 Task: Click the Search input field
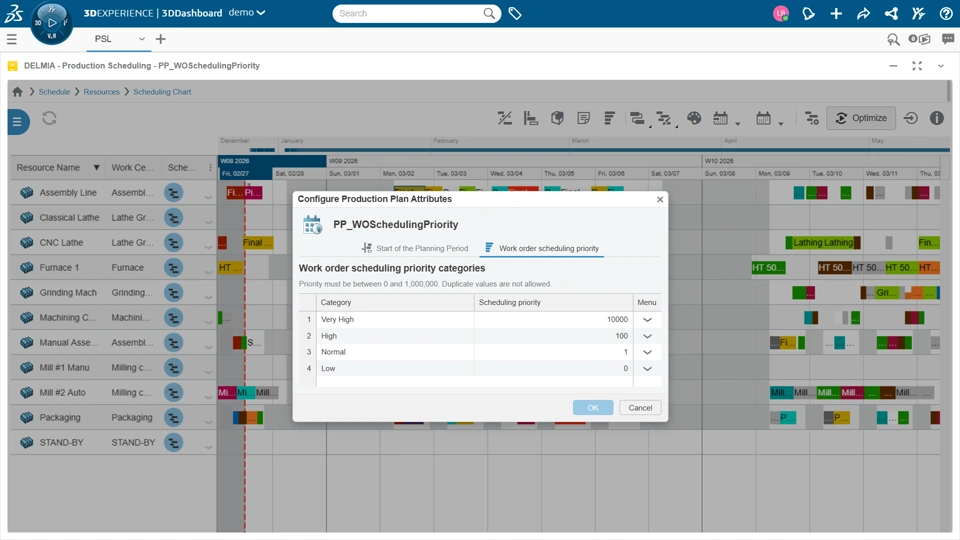click(410, 13)
